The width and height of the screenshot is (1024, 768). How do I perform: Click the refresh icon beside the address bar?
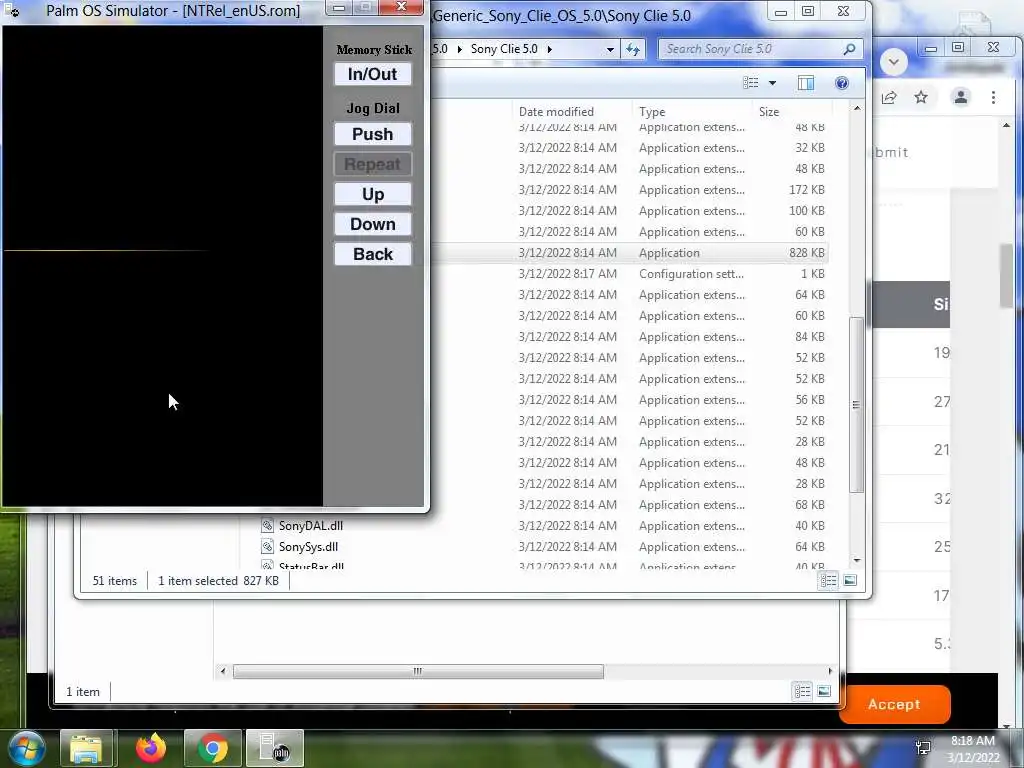click(633, 49)
